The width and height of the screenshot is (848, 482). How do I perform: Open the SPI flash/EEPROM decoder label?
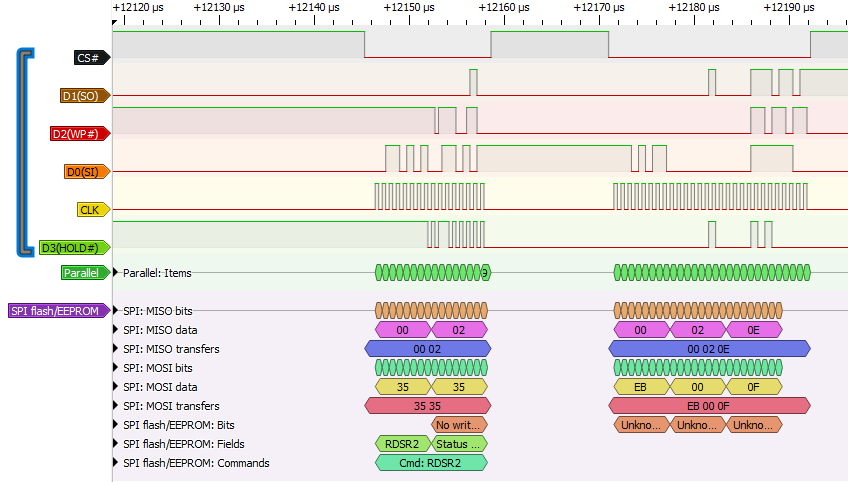59,311
